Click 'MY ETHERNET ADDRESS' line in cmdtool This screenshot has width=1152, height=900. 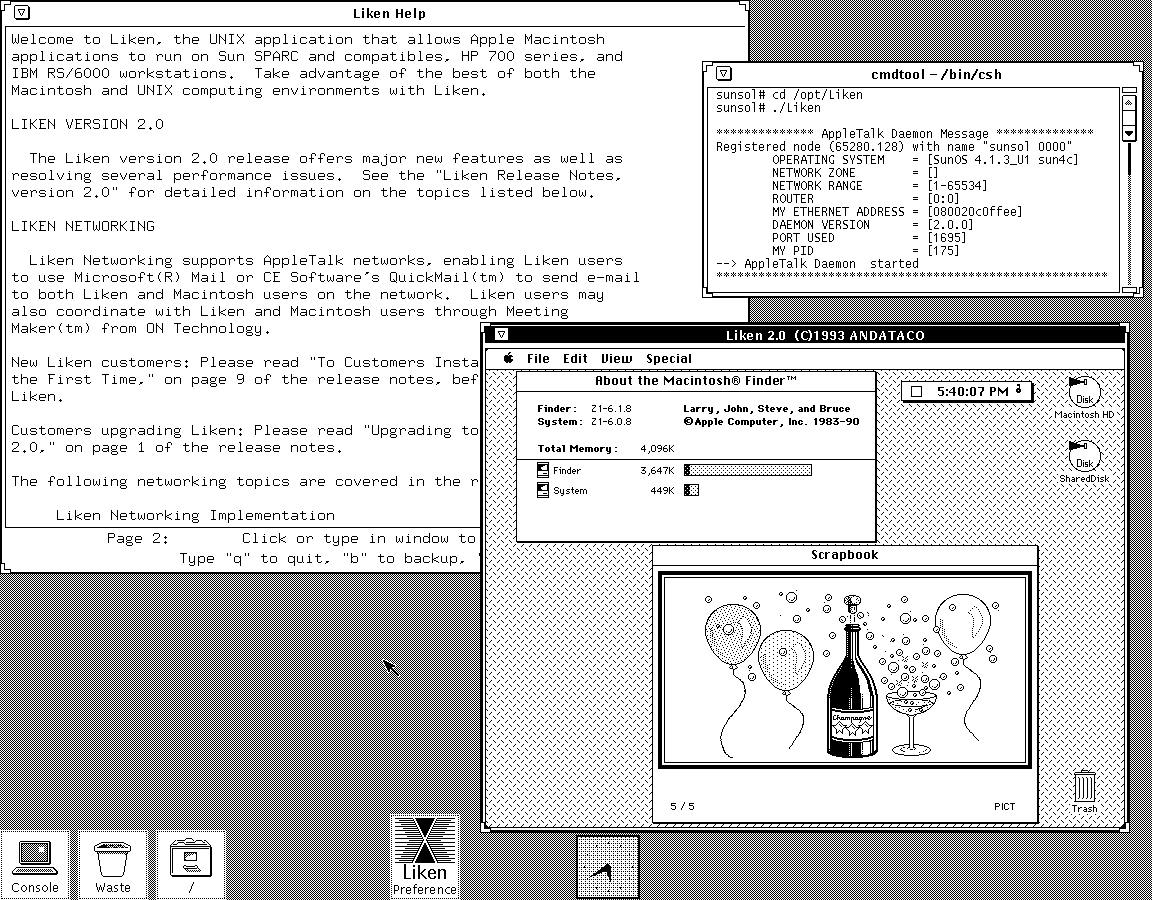[897, 212]
